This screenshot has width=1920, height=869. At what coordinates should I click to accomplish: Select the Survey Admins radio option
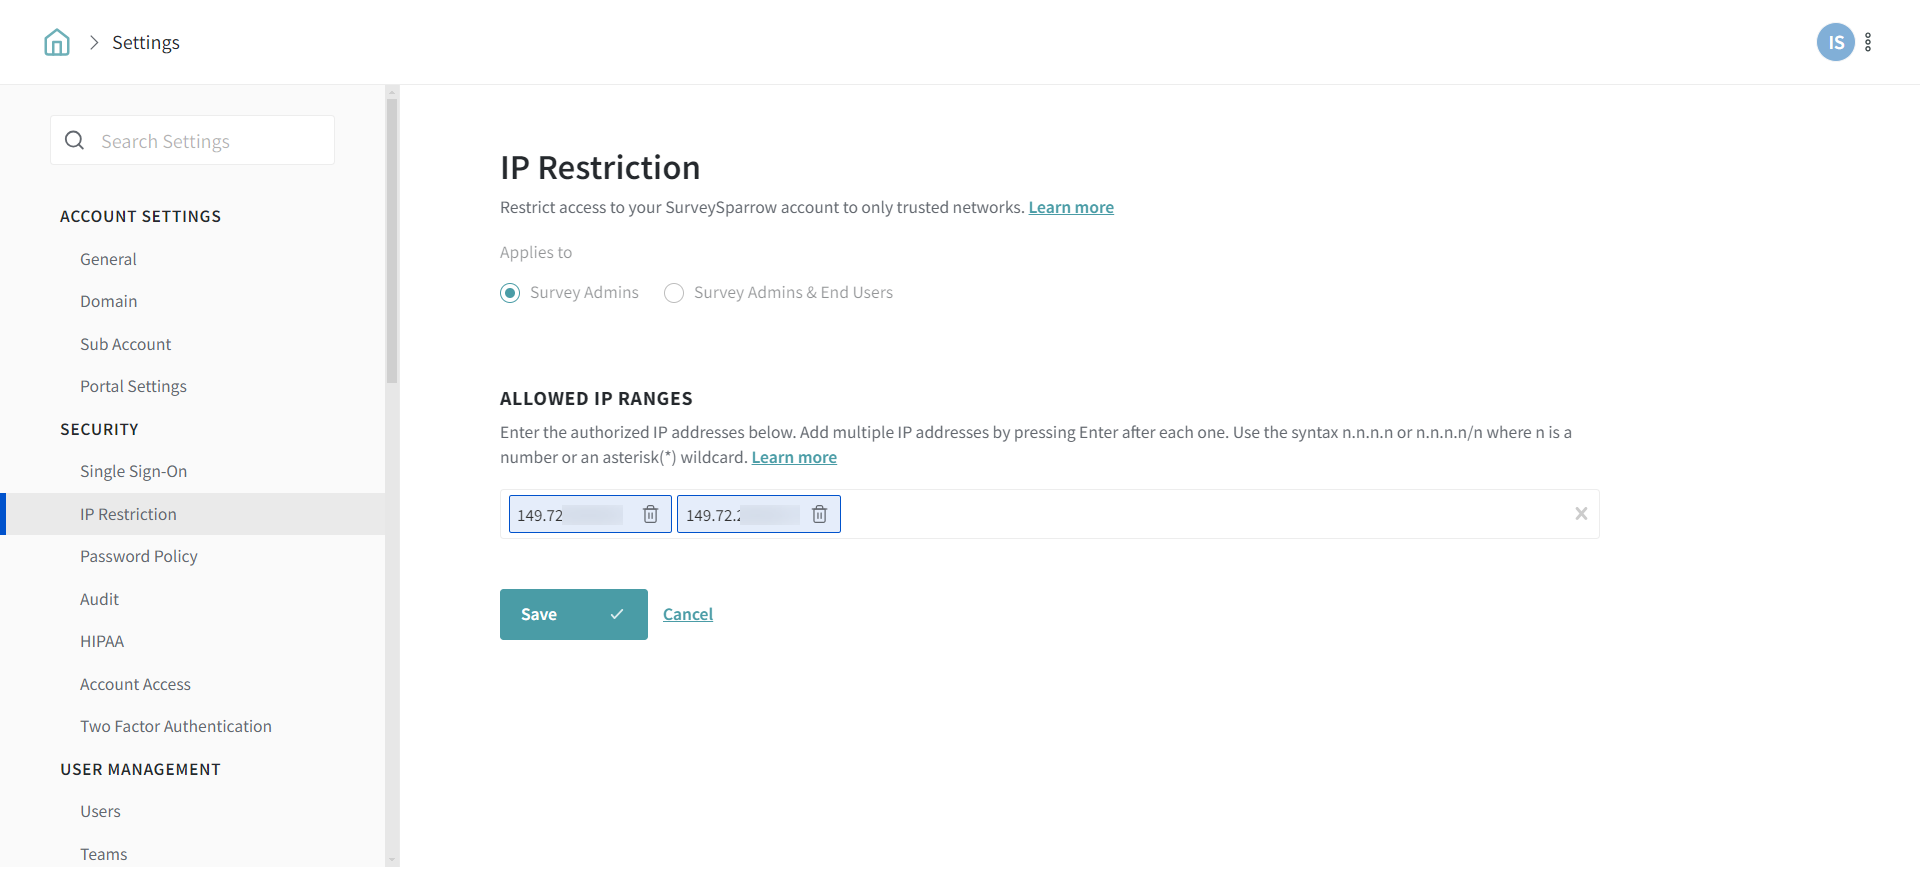coord(510,293)
